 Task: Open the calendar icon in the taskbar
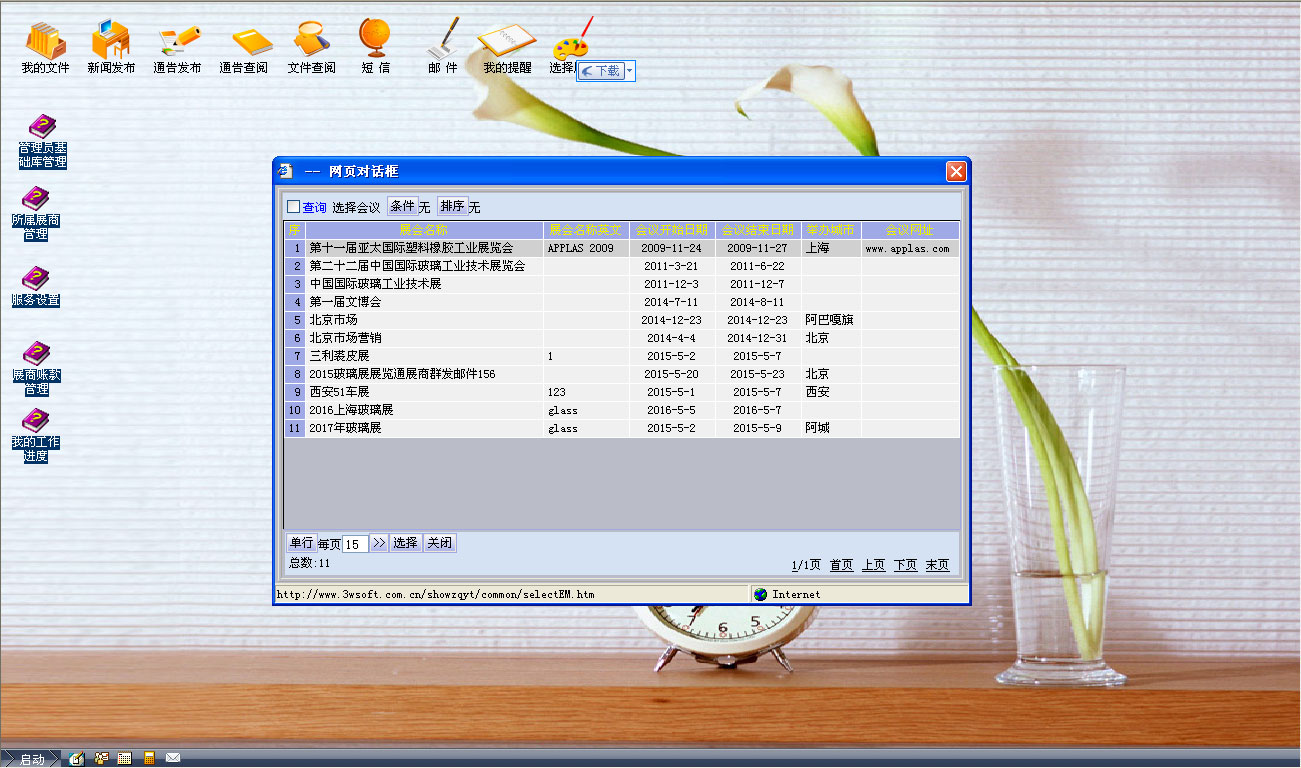pos(125,759)
